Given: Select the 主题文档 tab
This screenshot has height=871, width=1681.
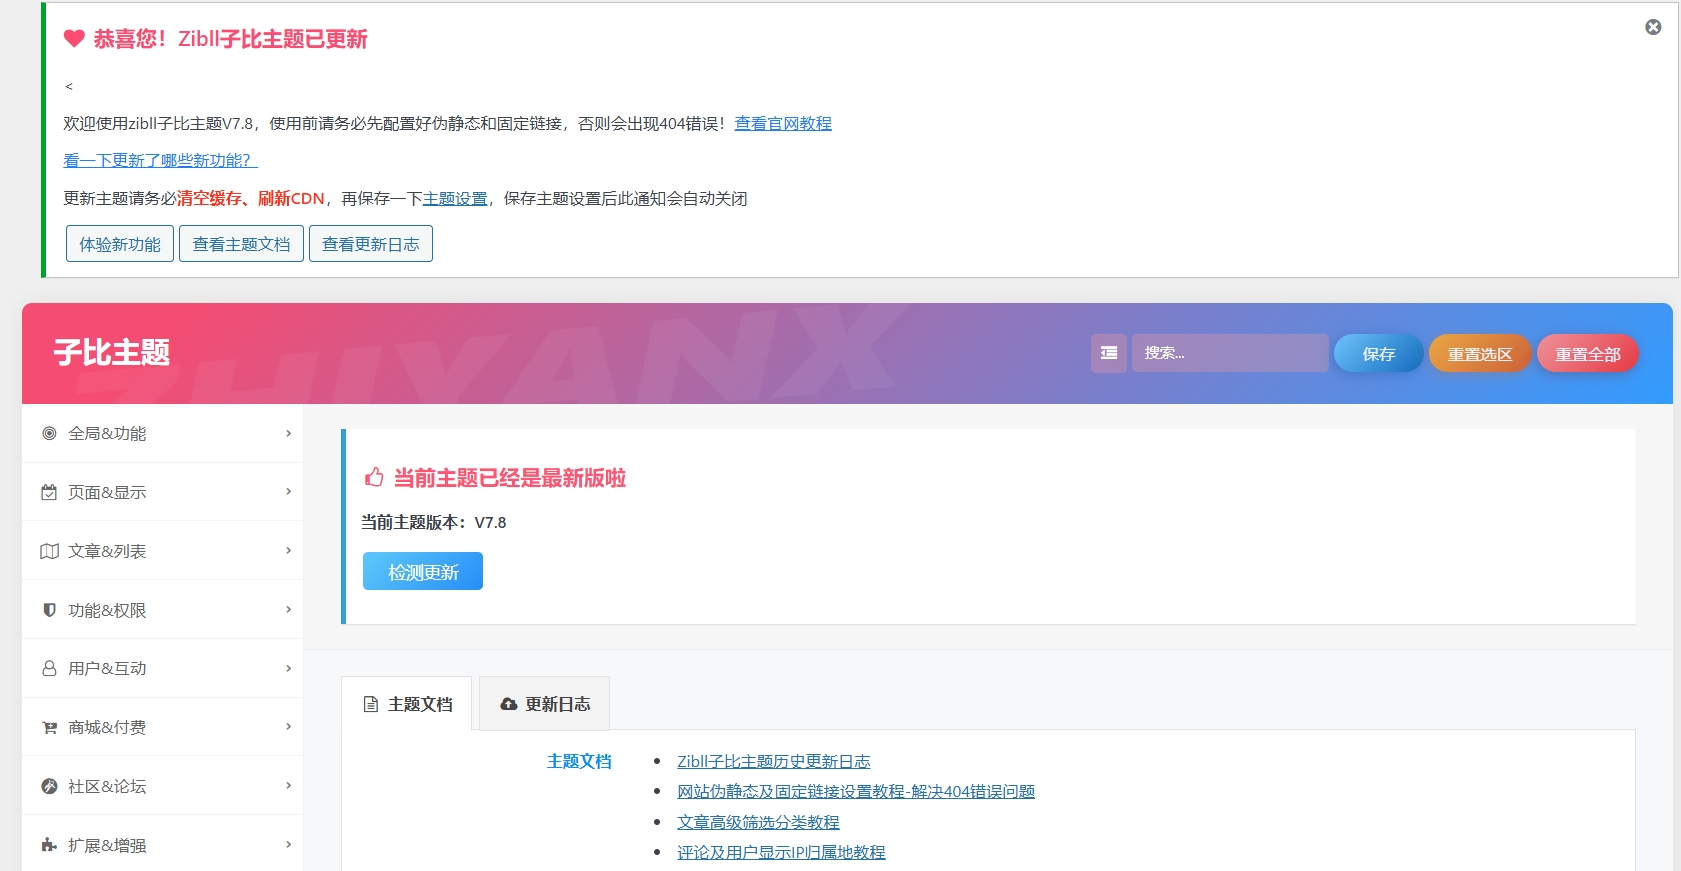Looking at the screenshot, I should (407, 704).
